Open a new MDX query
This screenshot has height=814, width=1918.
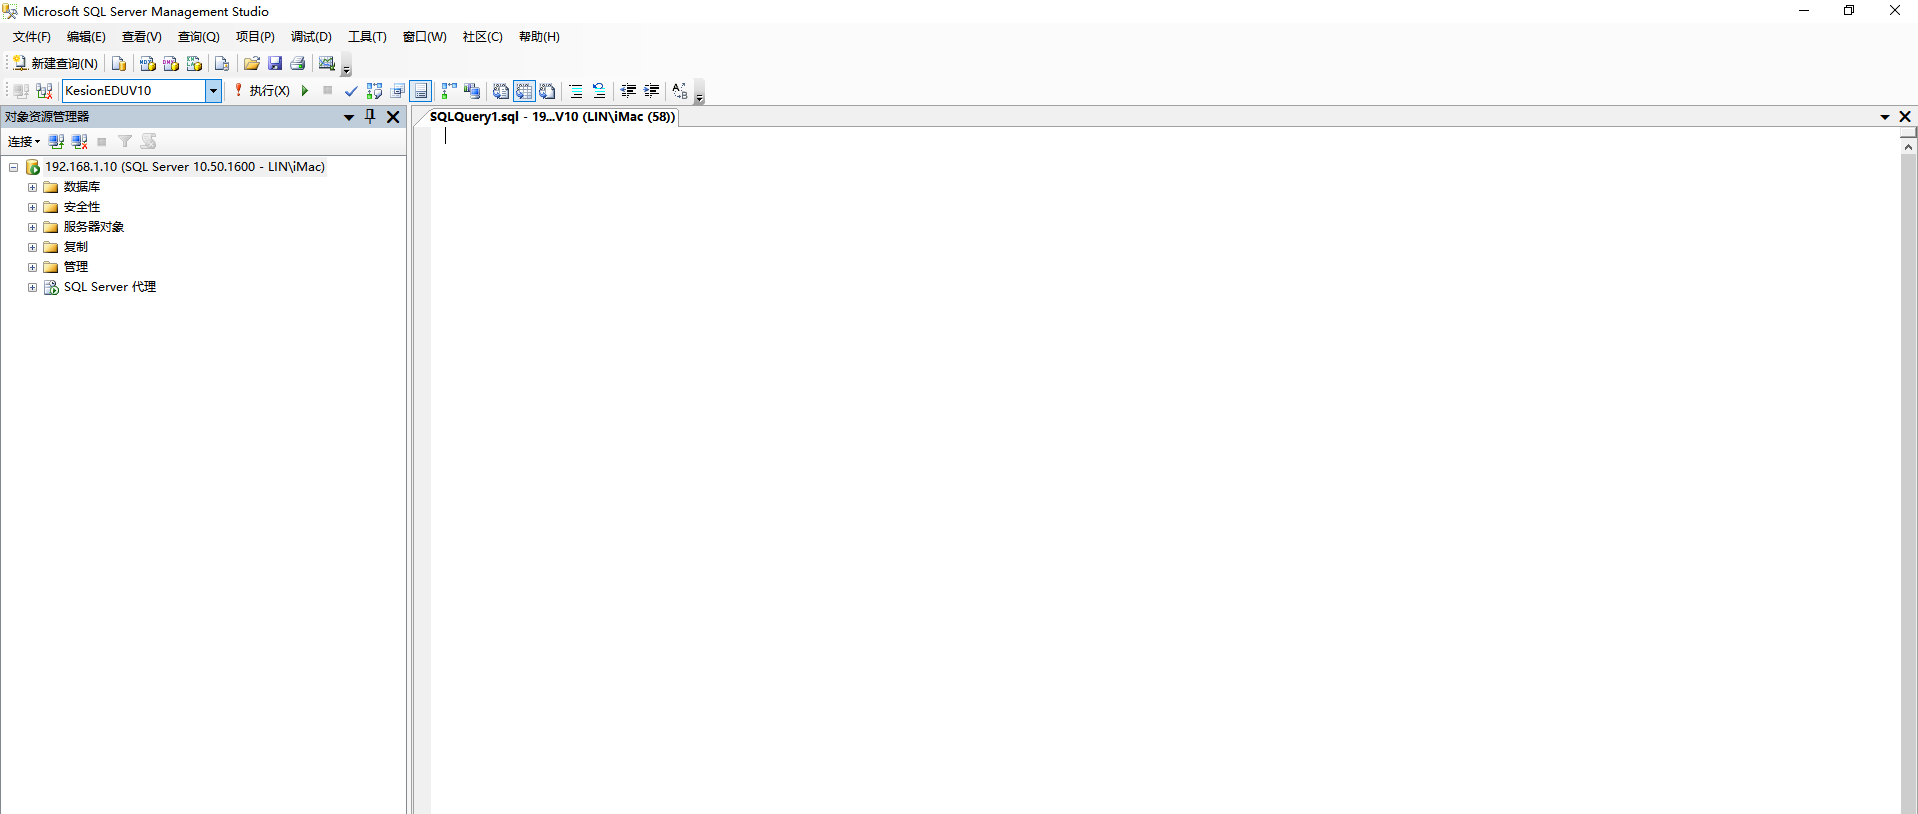click(148, 63)
